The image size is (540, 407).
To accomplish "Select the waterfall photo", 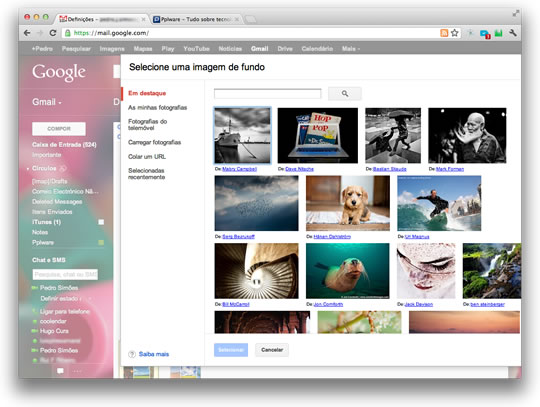I will [x=492, y=271].
